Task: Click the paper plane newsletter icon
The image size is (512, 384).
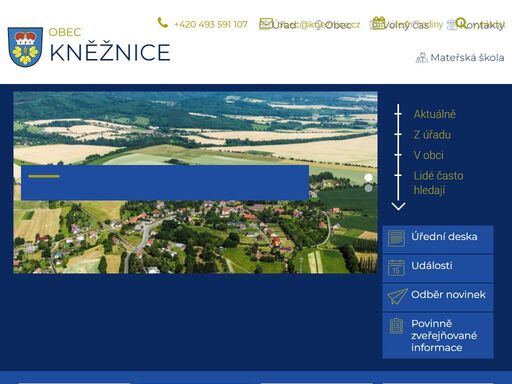Action: pos(397,296)
